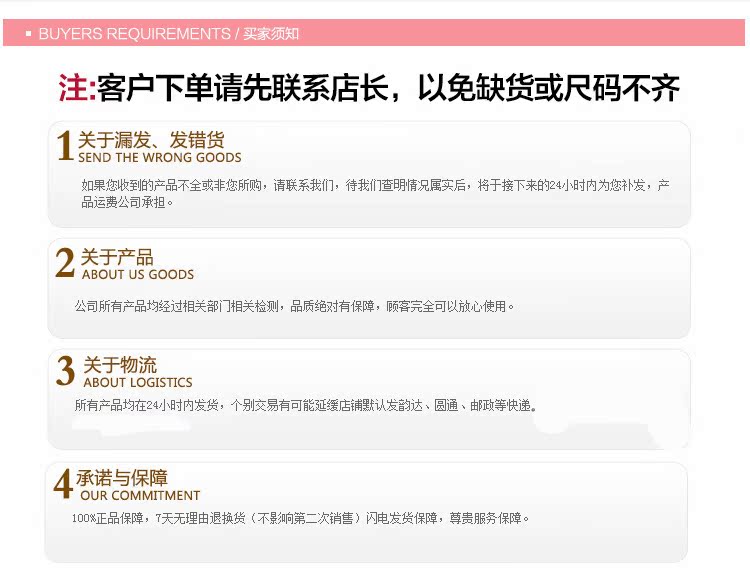The width and height of the screenshot is (750, 581).
Task: Click the heading '承诺与保障'
Action: [122, 478]
